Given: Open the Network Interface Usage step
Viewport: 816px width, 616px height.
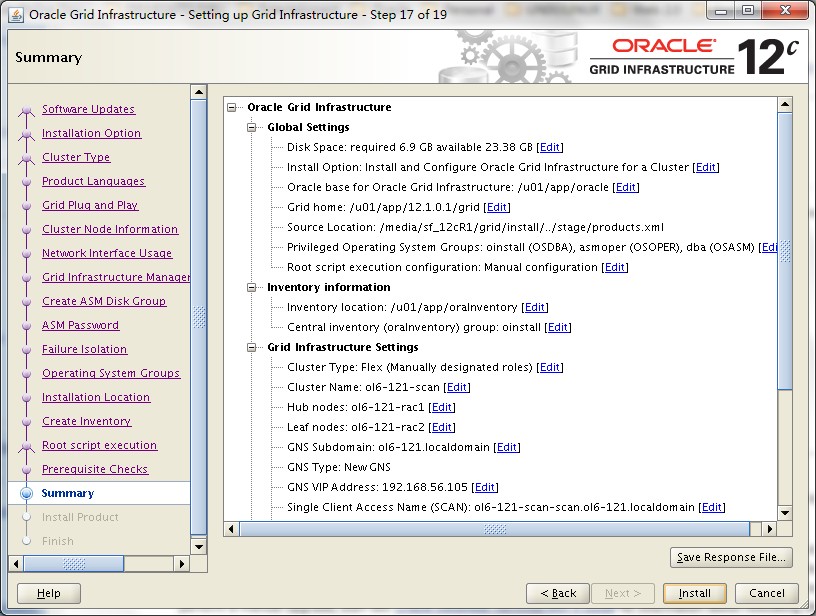Looking at the screenshot, I should (107, 253).
